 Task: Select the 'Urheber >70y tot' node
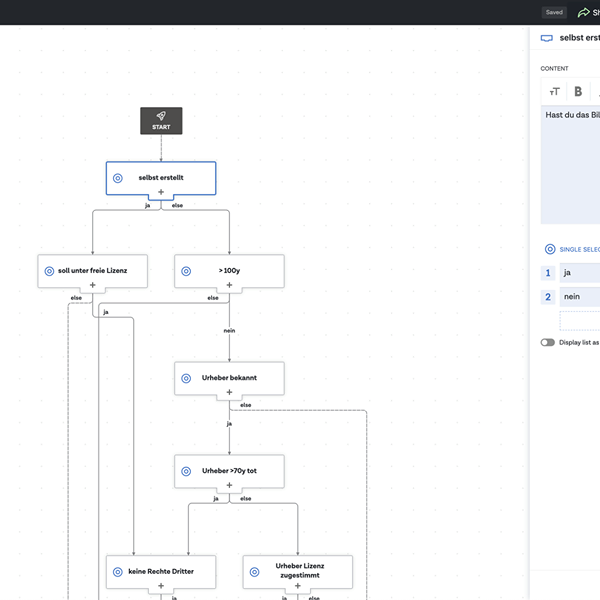point(229,471)
